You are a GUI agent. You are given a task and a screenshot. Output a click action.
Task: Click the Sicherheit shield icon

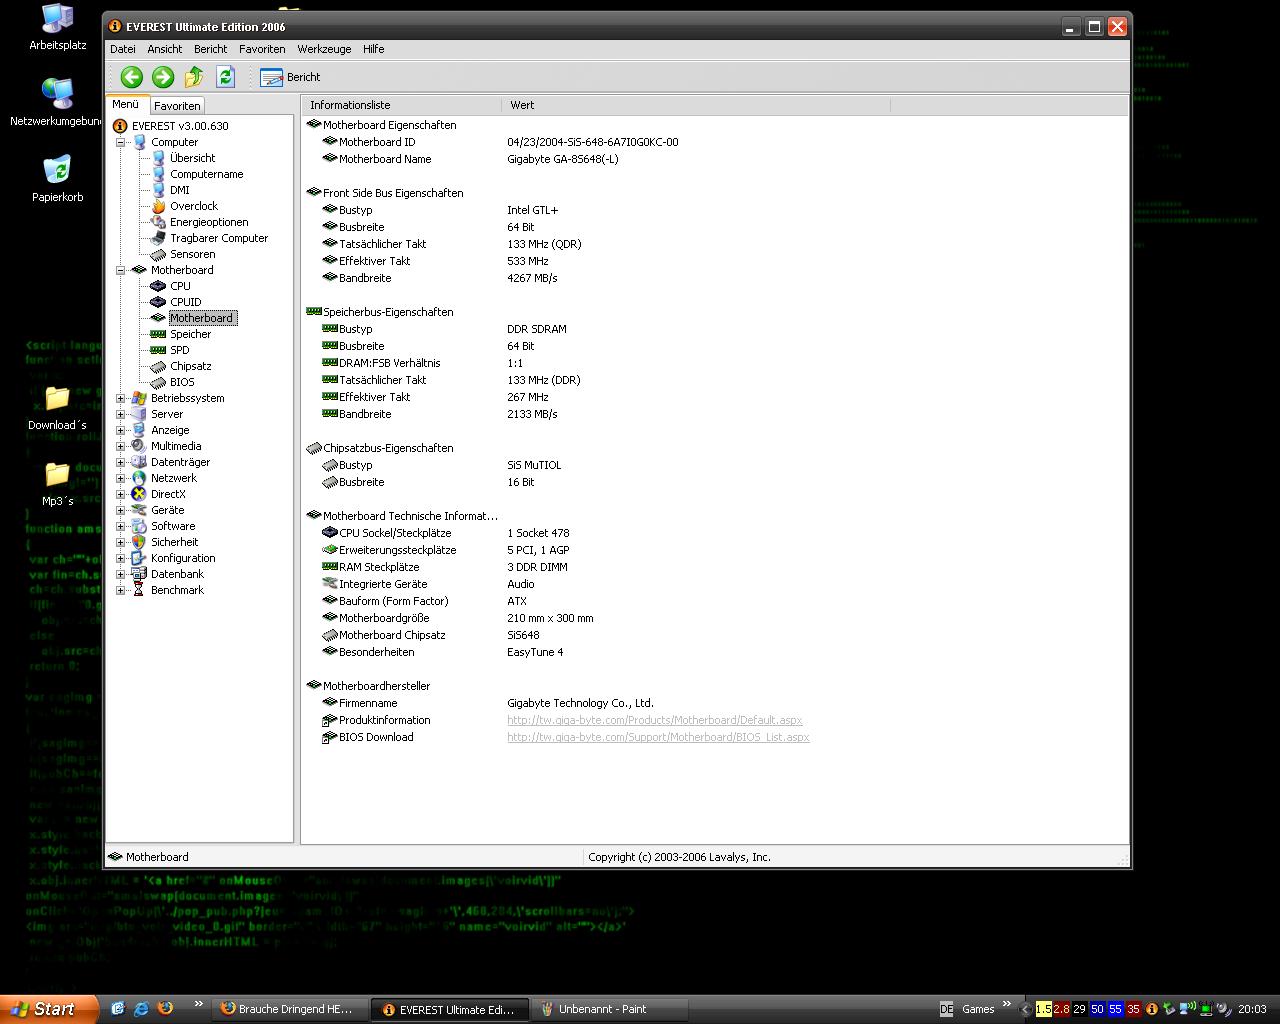coord(139,542)
